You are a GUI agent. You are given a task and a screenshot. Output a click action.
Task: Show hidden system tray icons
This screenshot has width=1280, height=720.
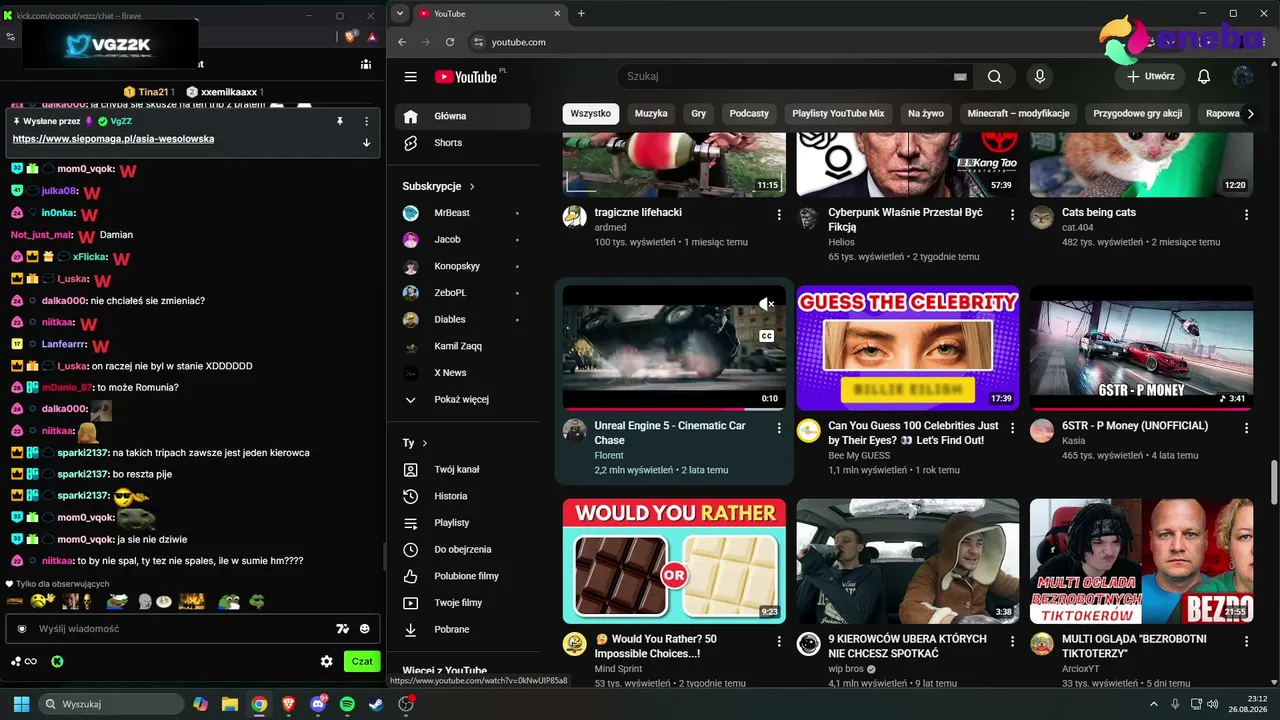(x=1155, y=704)
